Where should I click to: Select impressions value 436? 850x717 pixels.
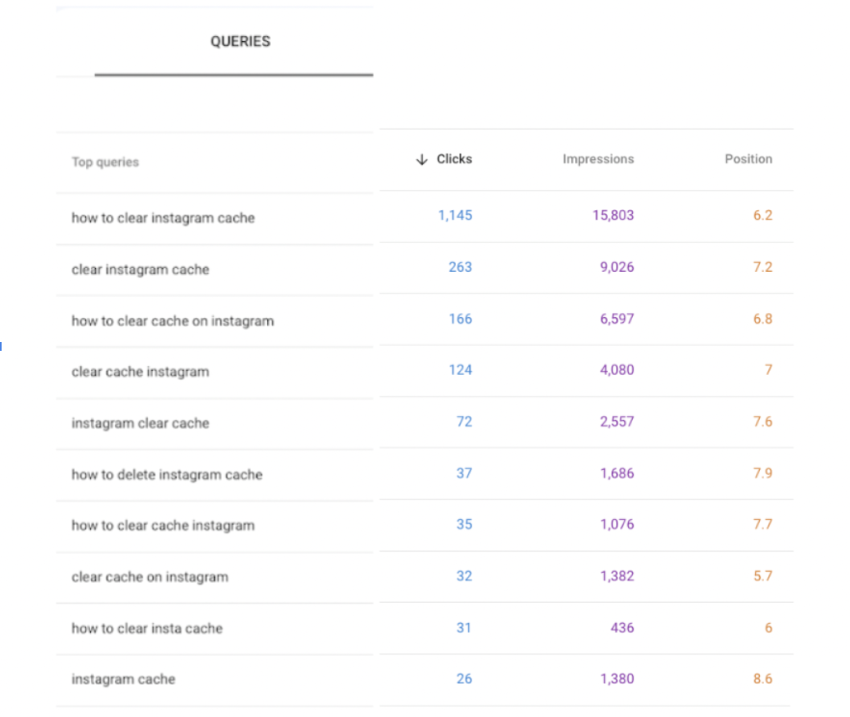click(622, 628)
